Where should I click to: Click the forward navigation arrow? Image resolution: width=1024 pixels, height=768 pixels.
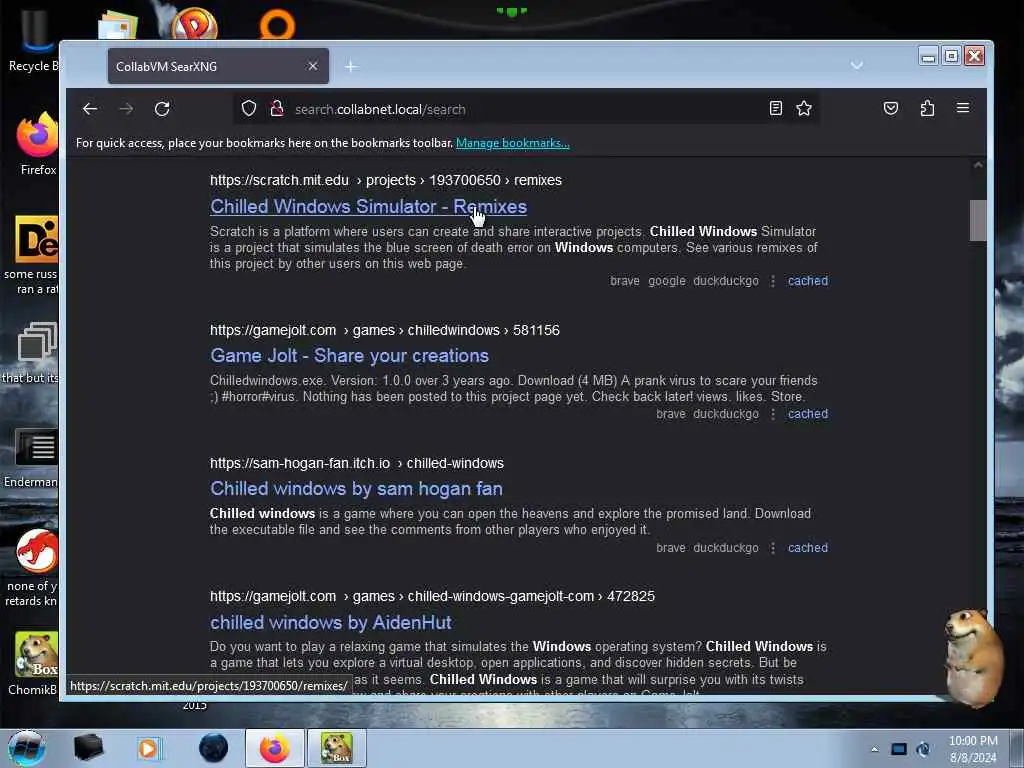[126, 109]
